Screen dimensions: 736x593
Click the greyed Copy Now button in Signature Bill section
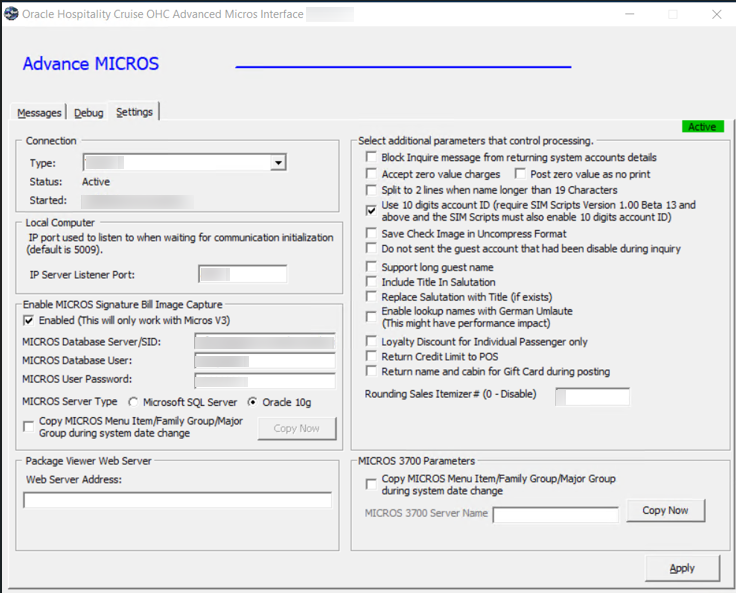(297, 428)
